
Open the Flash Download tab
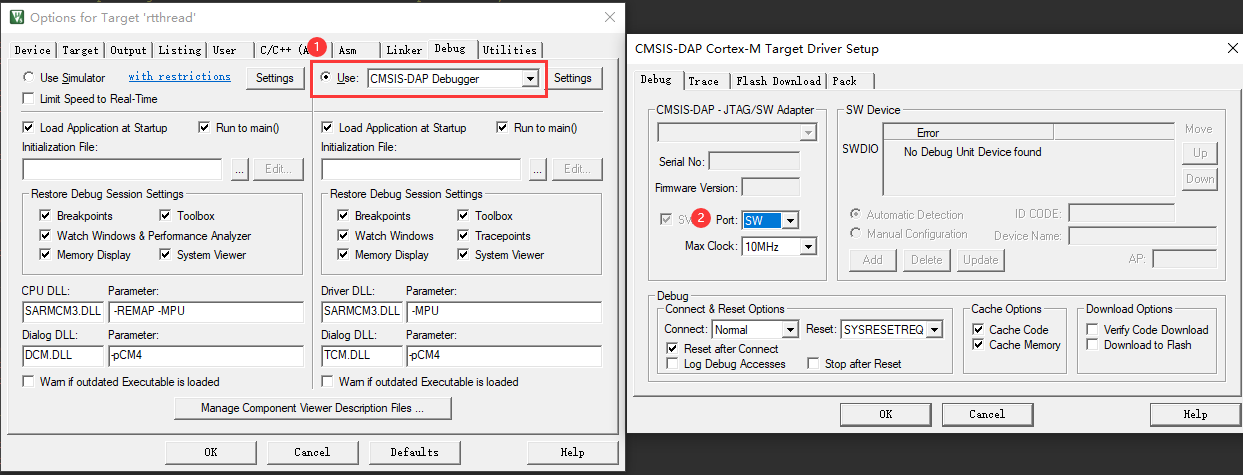778,81
